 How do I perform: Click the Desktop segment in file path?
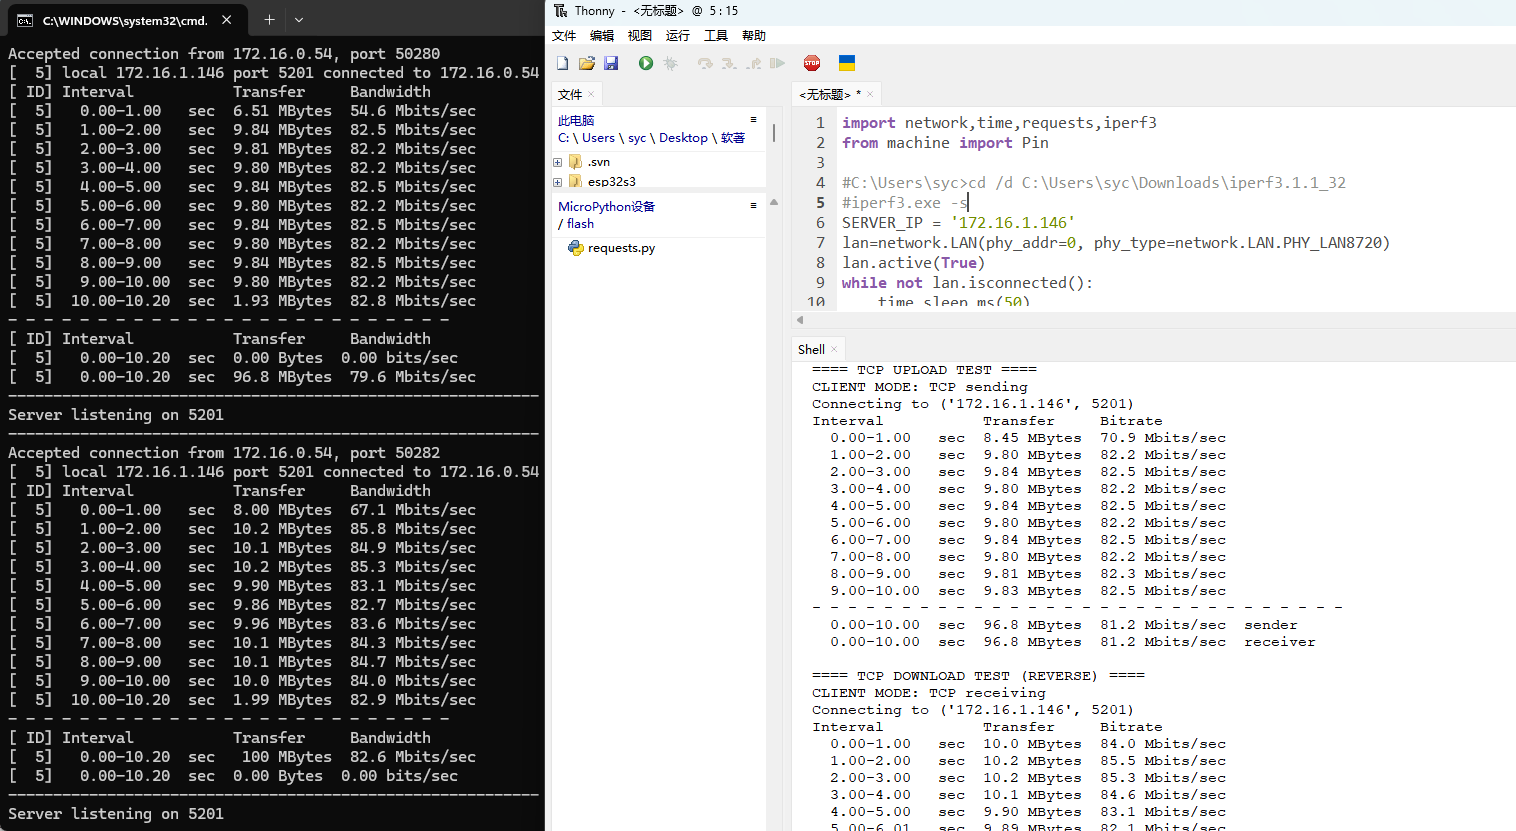683,138
